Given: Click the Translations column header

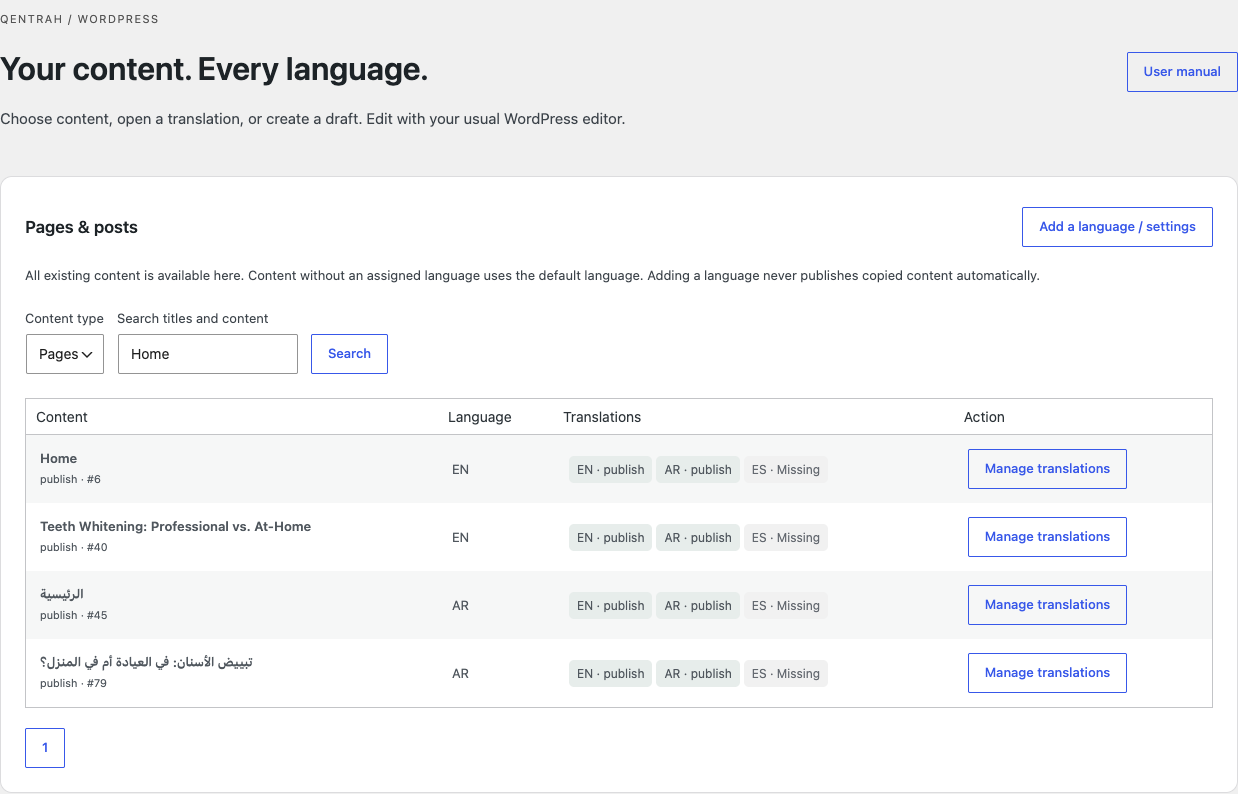Looking at the screenshot, I should (x=602, y=417).
